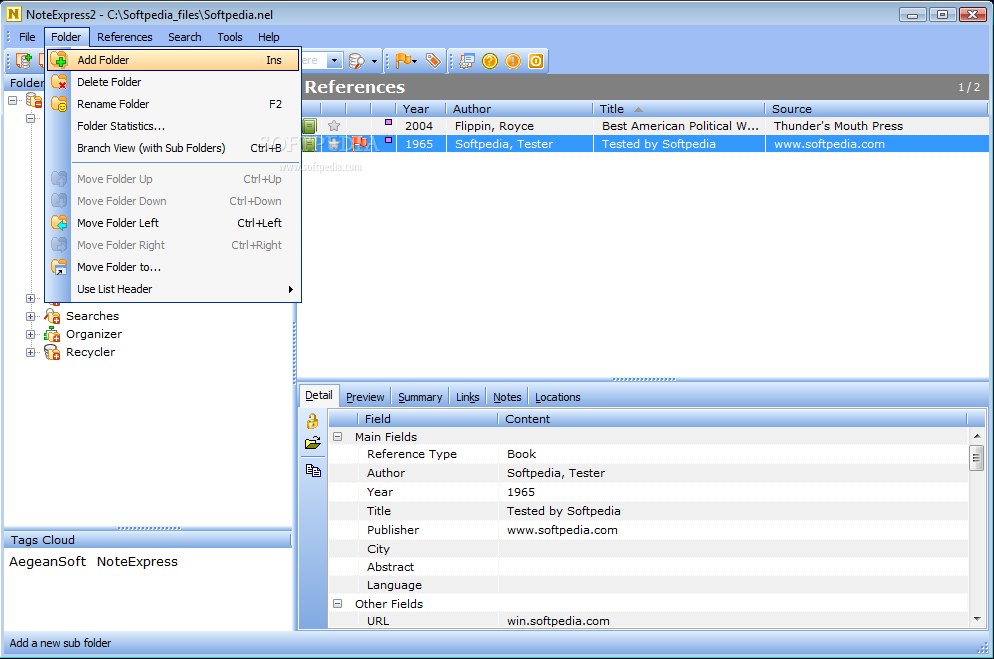Collapse the second-level tree node under root
The width and height of the screenshot is (994, 659).
pos(30,118)
